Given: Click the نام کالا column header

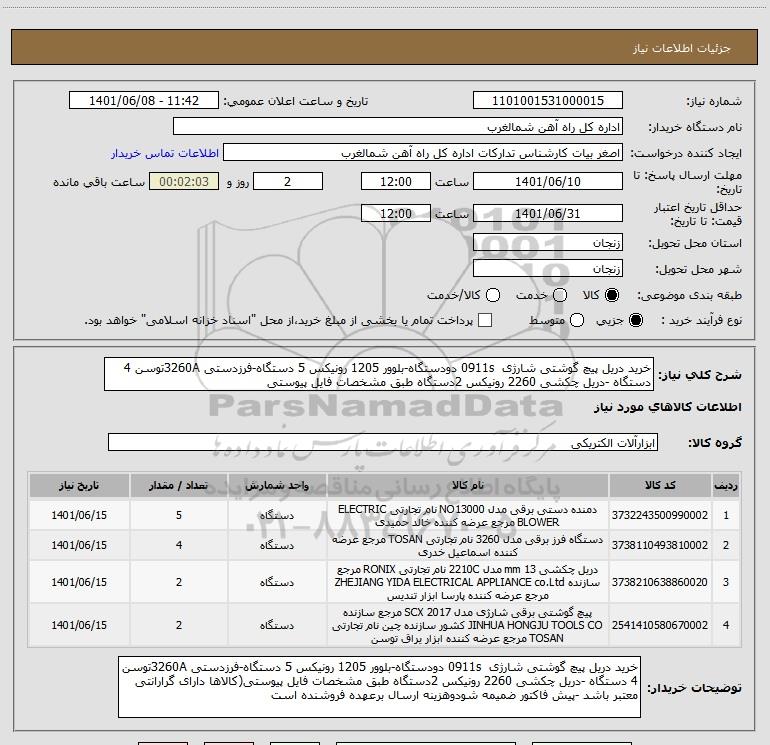Looking at the screenshot, I should click(x=468, y=485).
